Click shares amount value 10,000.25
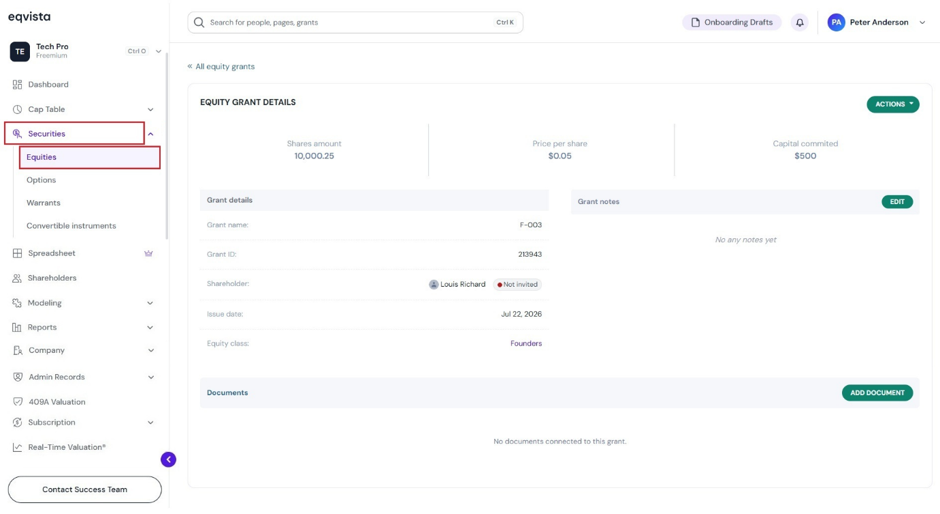 tap(314, 156)
